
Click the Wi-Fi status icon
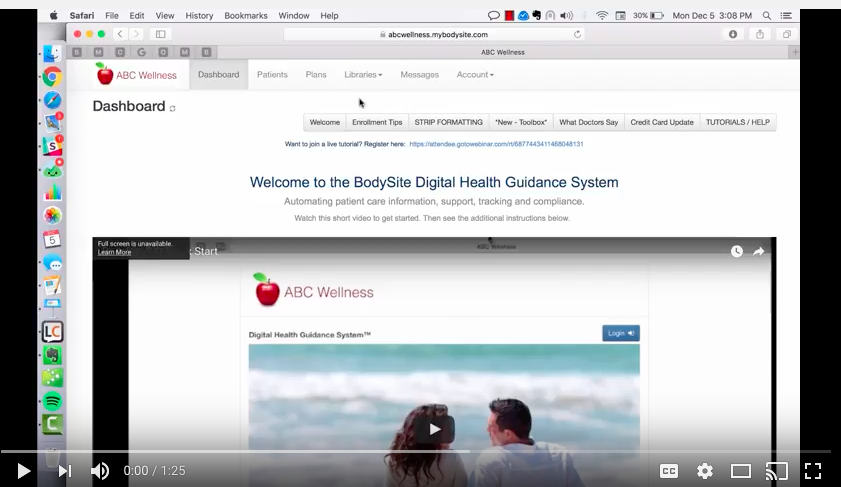click(x=602, y=16)
